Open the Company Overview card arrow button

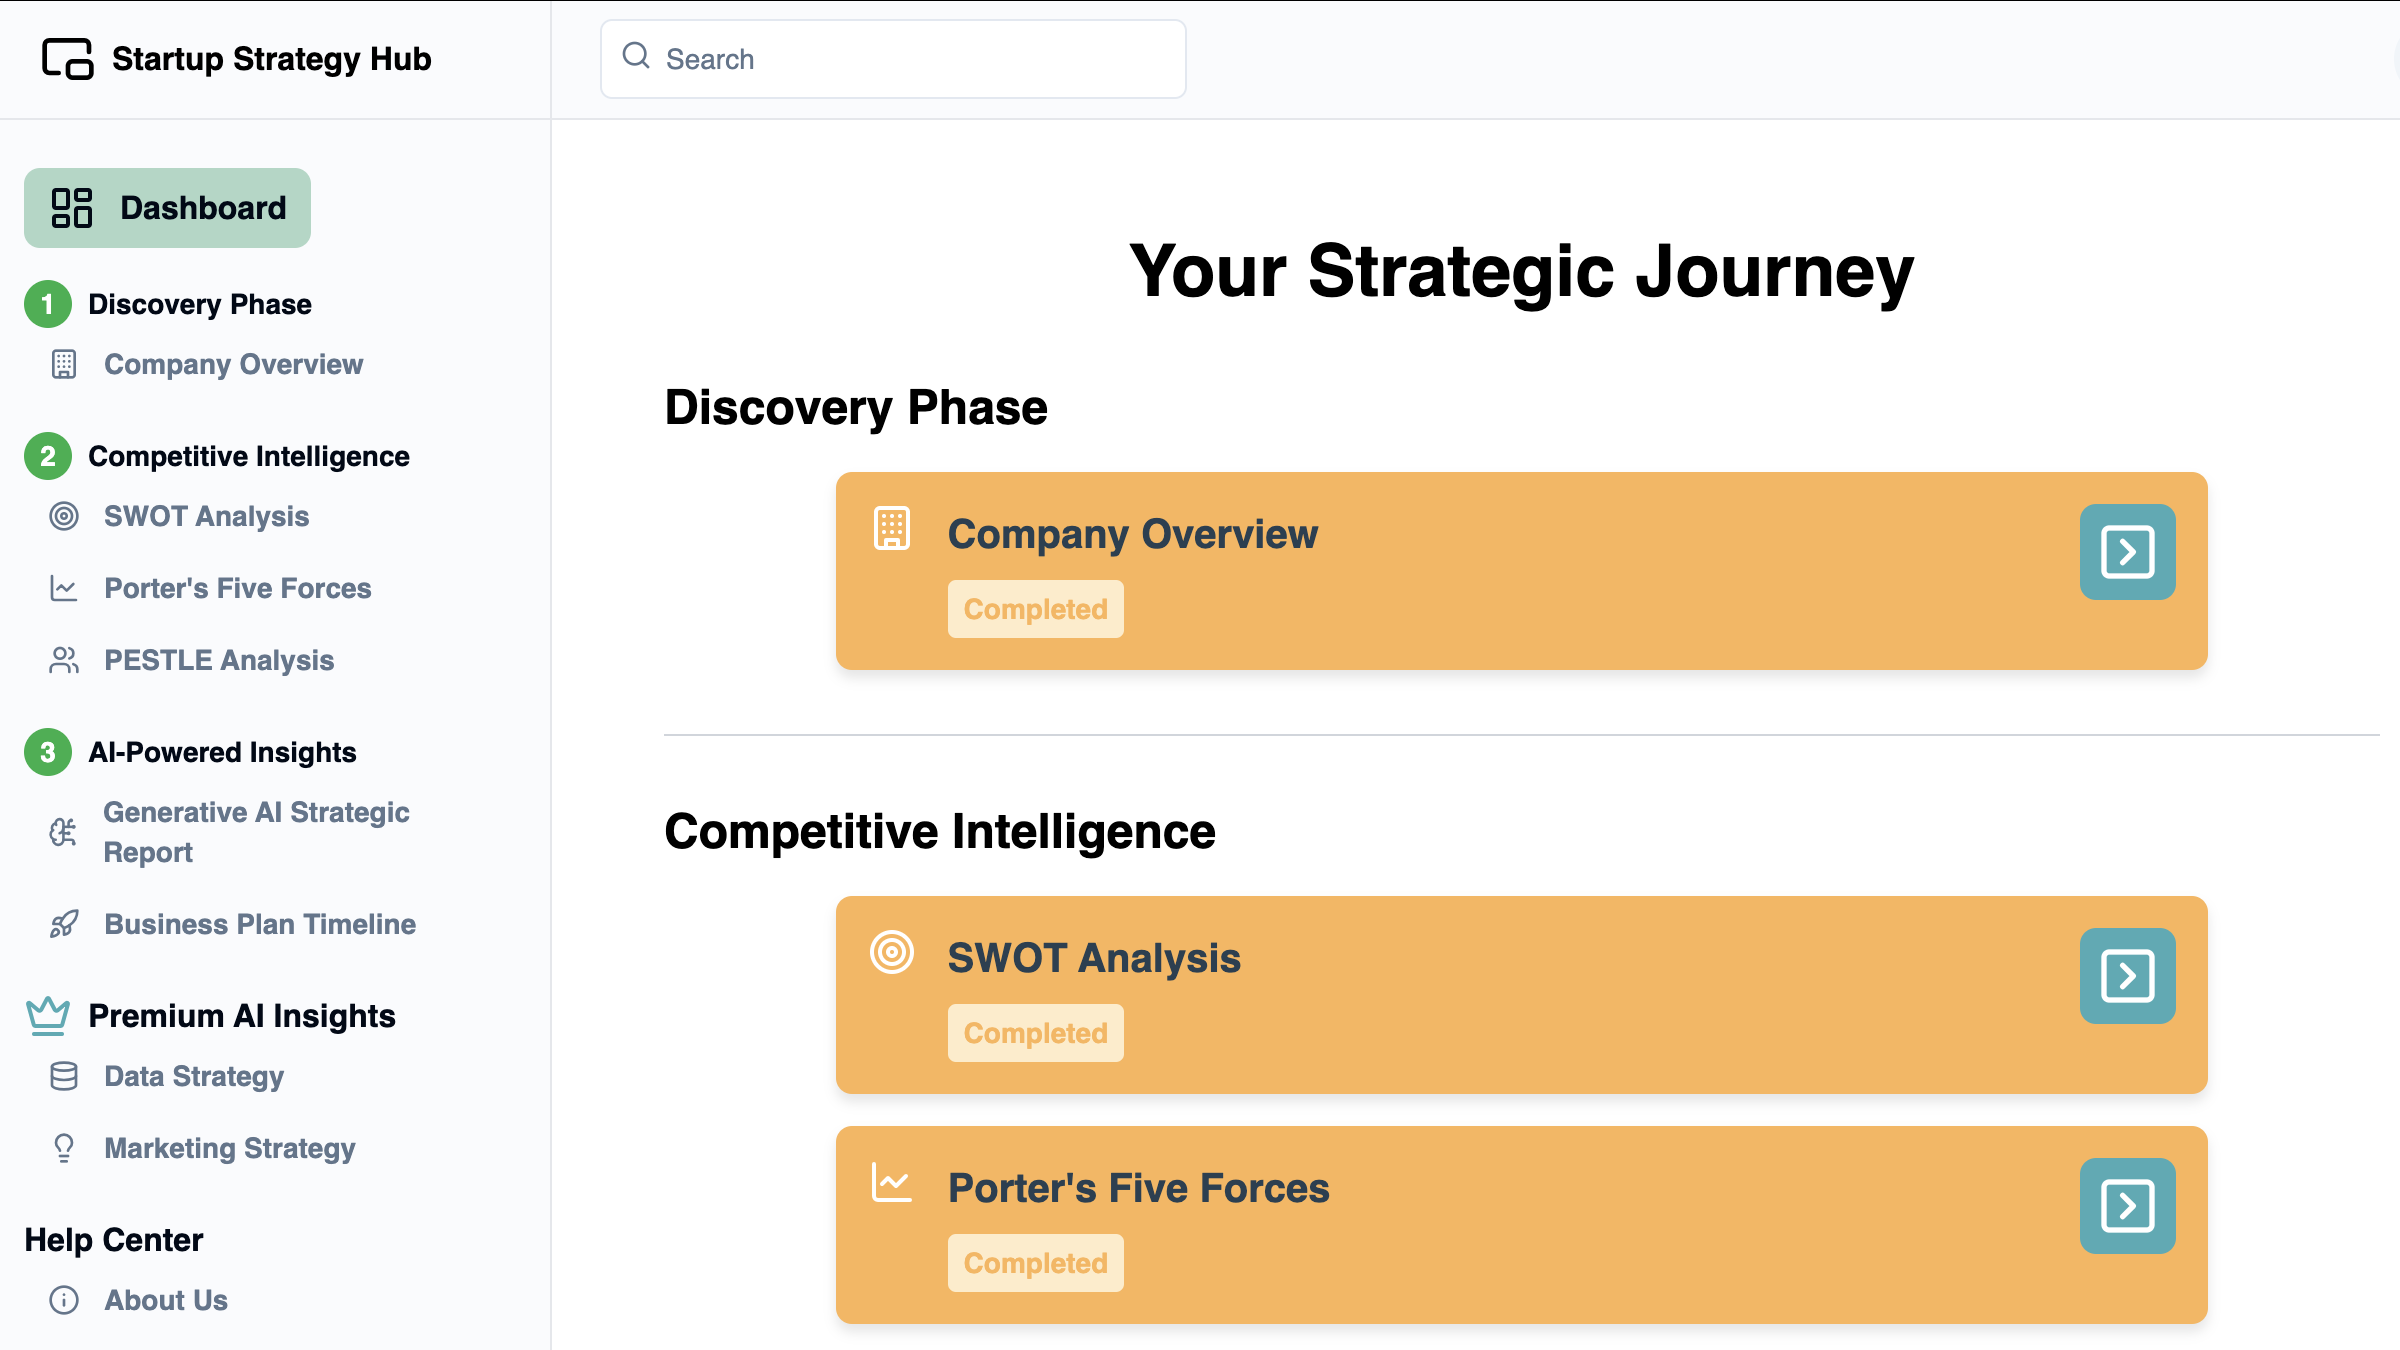pos(2127,552)
